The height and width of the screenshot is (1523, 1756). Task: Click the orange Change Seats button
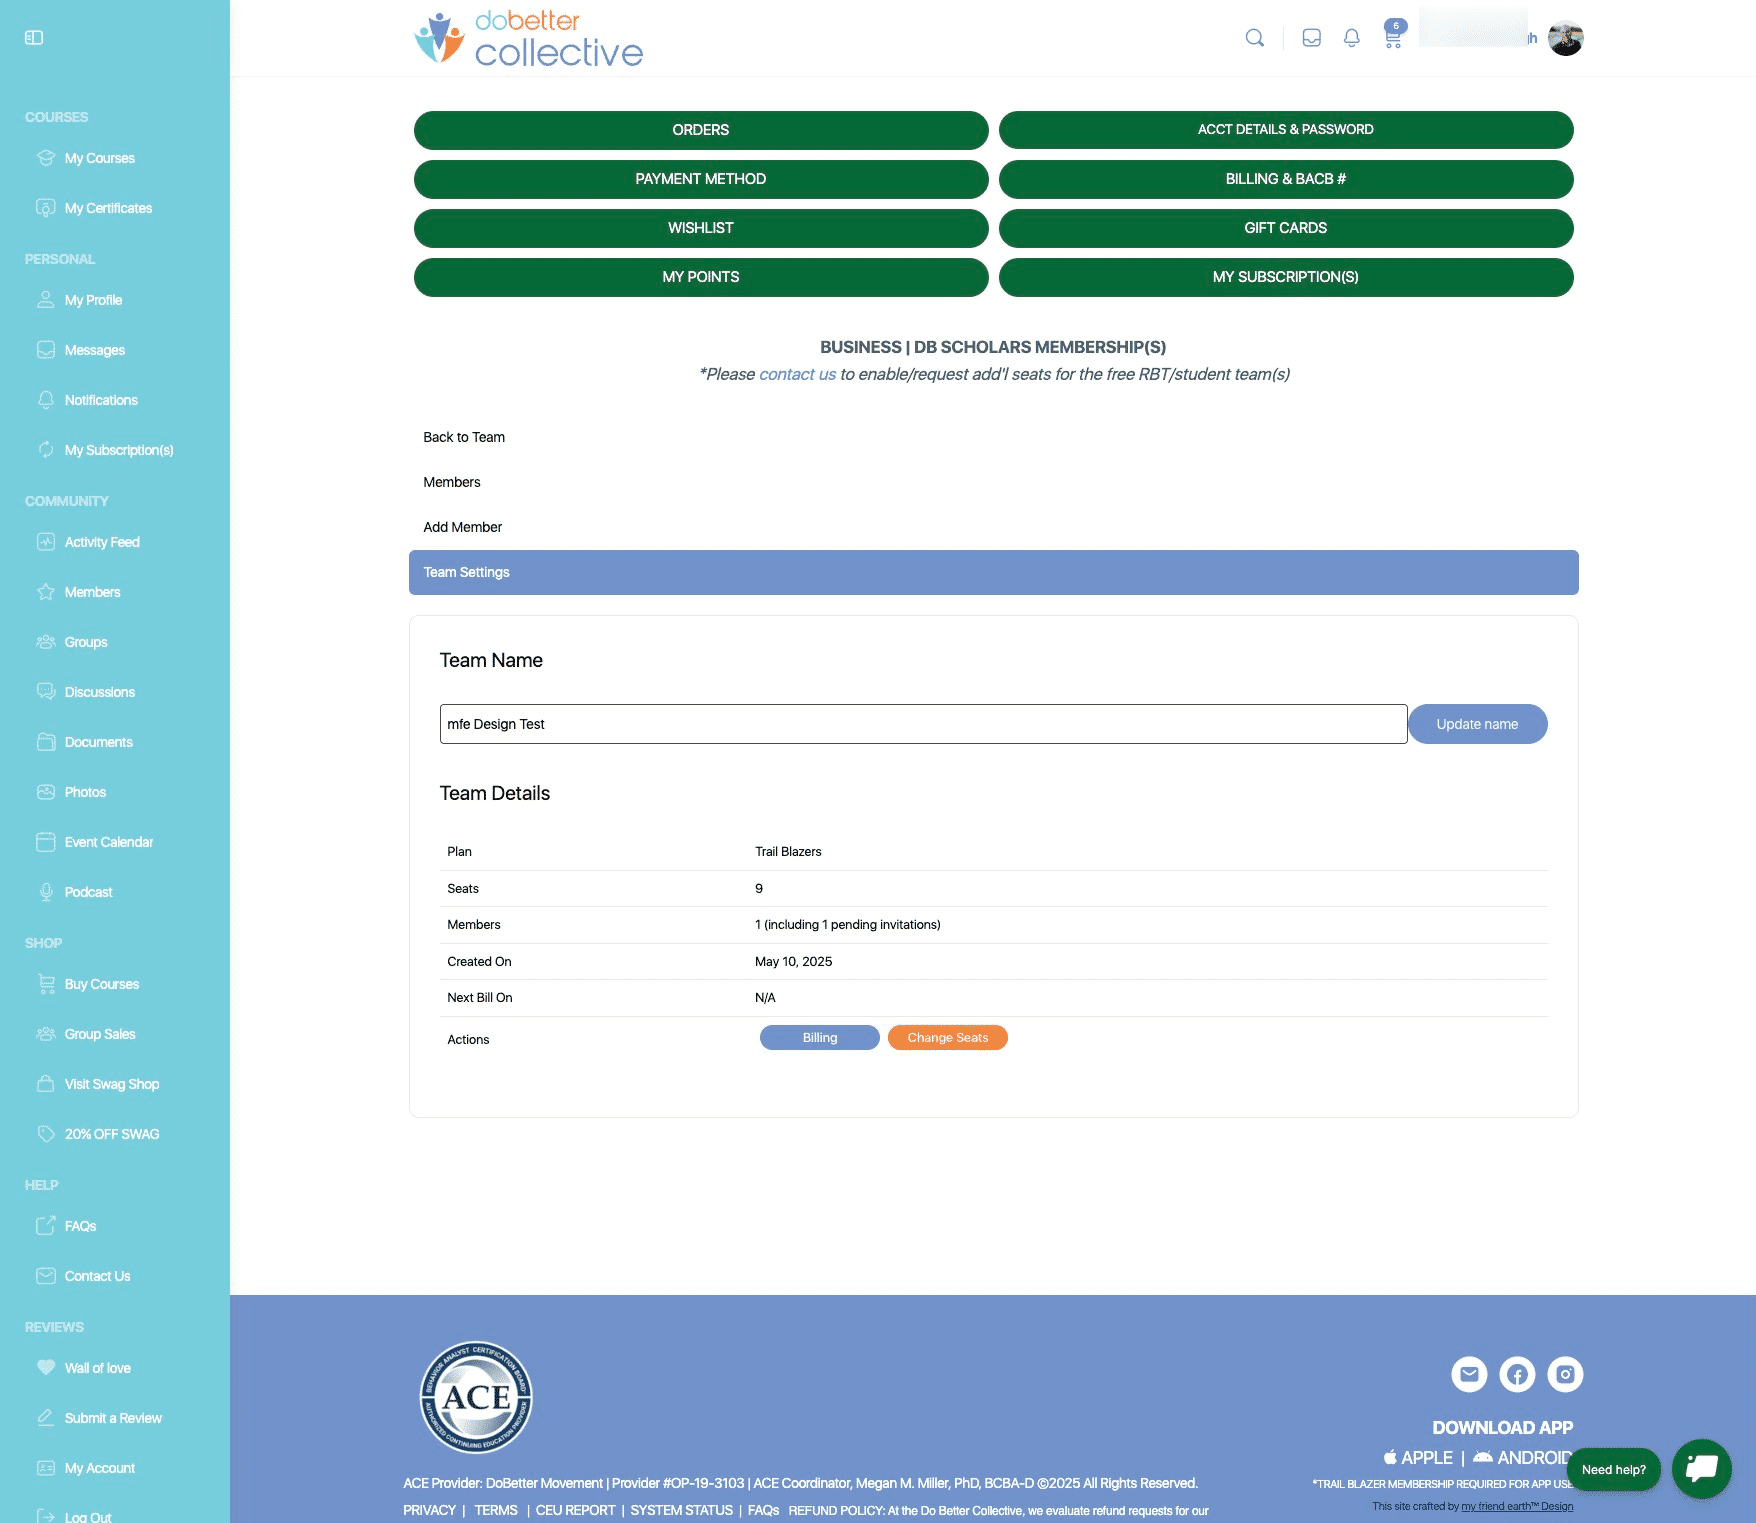[x=947, y=1038]
